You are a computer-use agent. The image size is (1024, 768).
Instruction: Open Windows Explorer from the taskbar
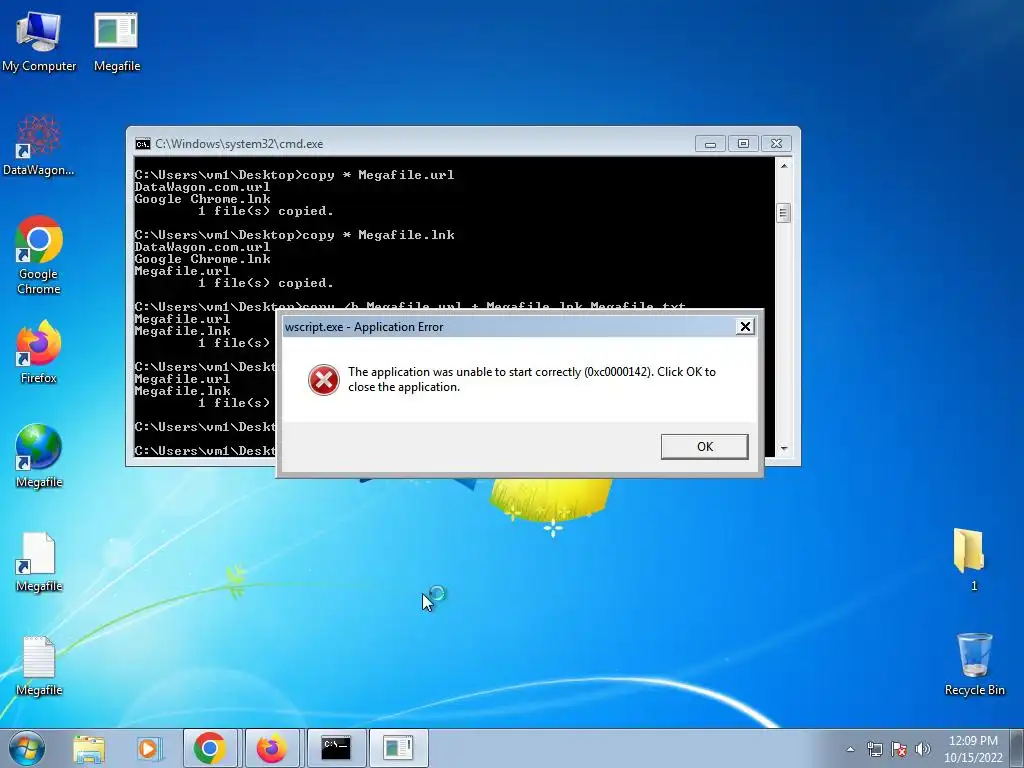(89, 748)
